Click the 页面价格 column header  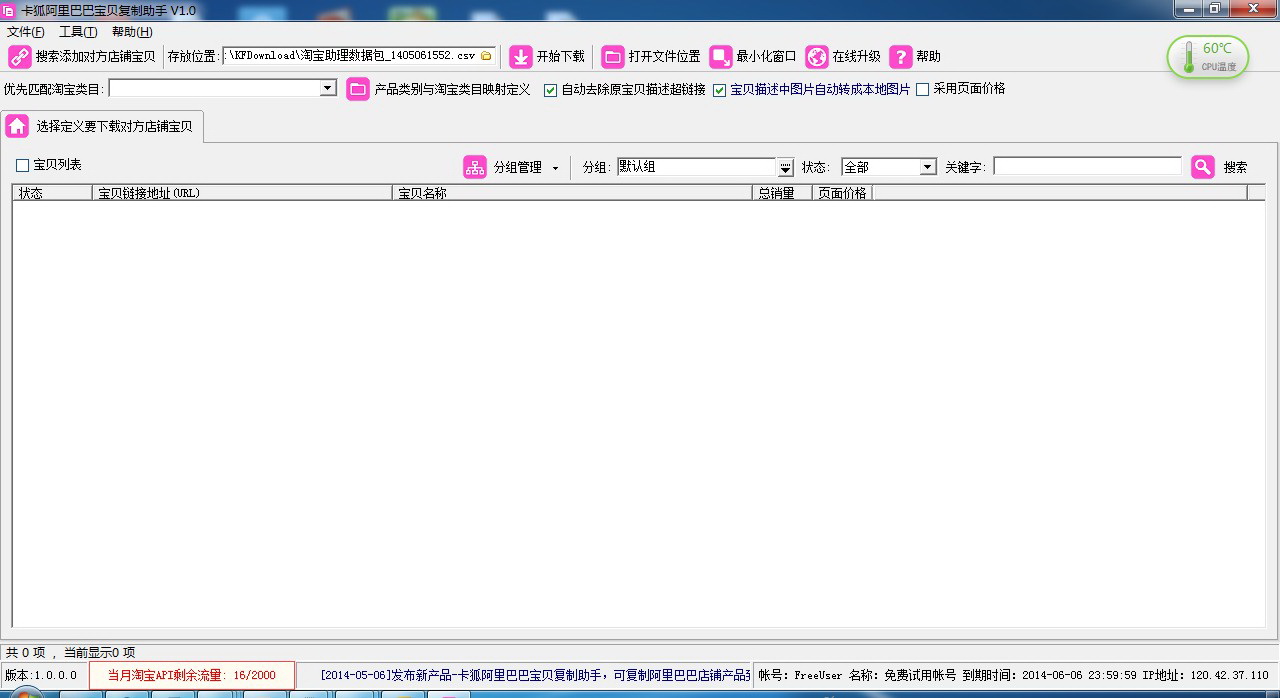click(x=842, y=193)
